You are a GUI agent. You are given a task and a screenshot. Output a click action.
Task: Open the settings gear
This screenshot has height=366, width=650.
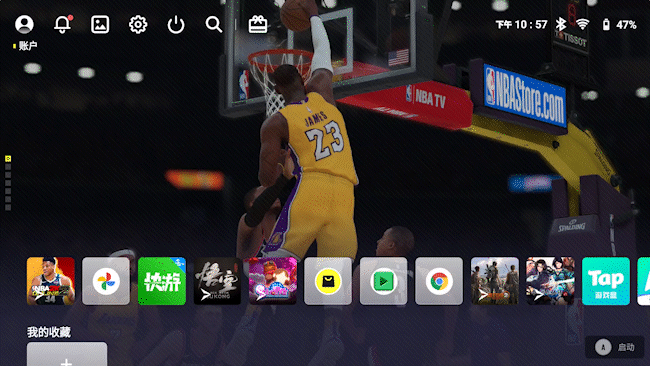[x=138, y=24]
